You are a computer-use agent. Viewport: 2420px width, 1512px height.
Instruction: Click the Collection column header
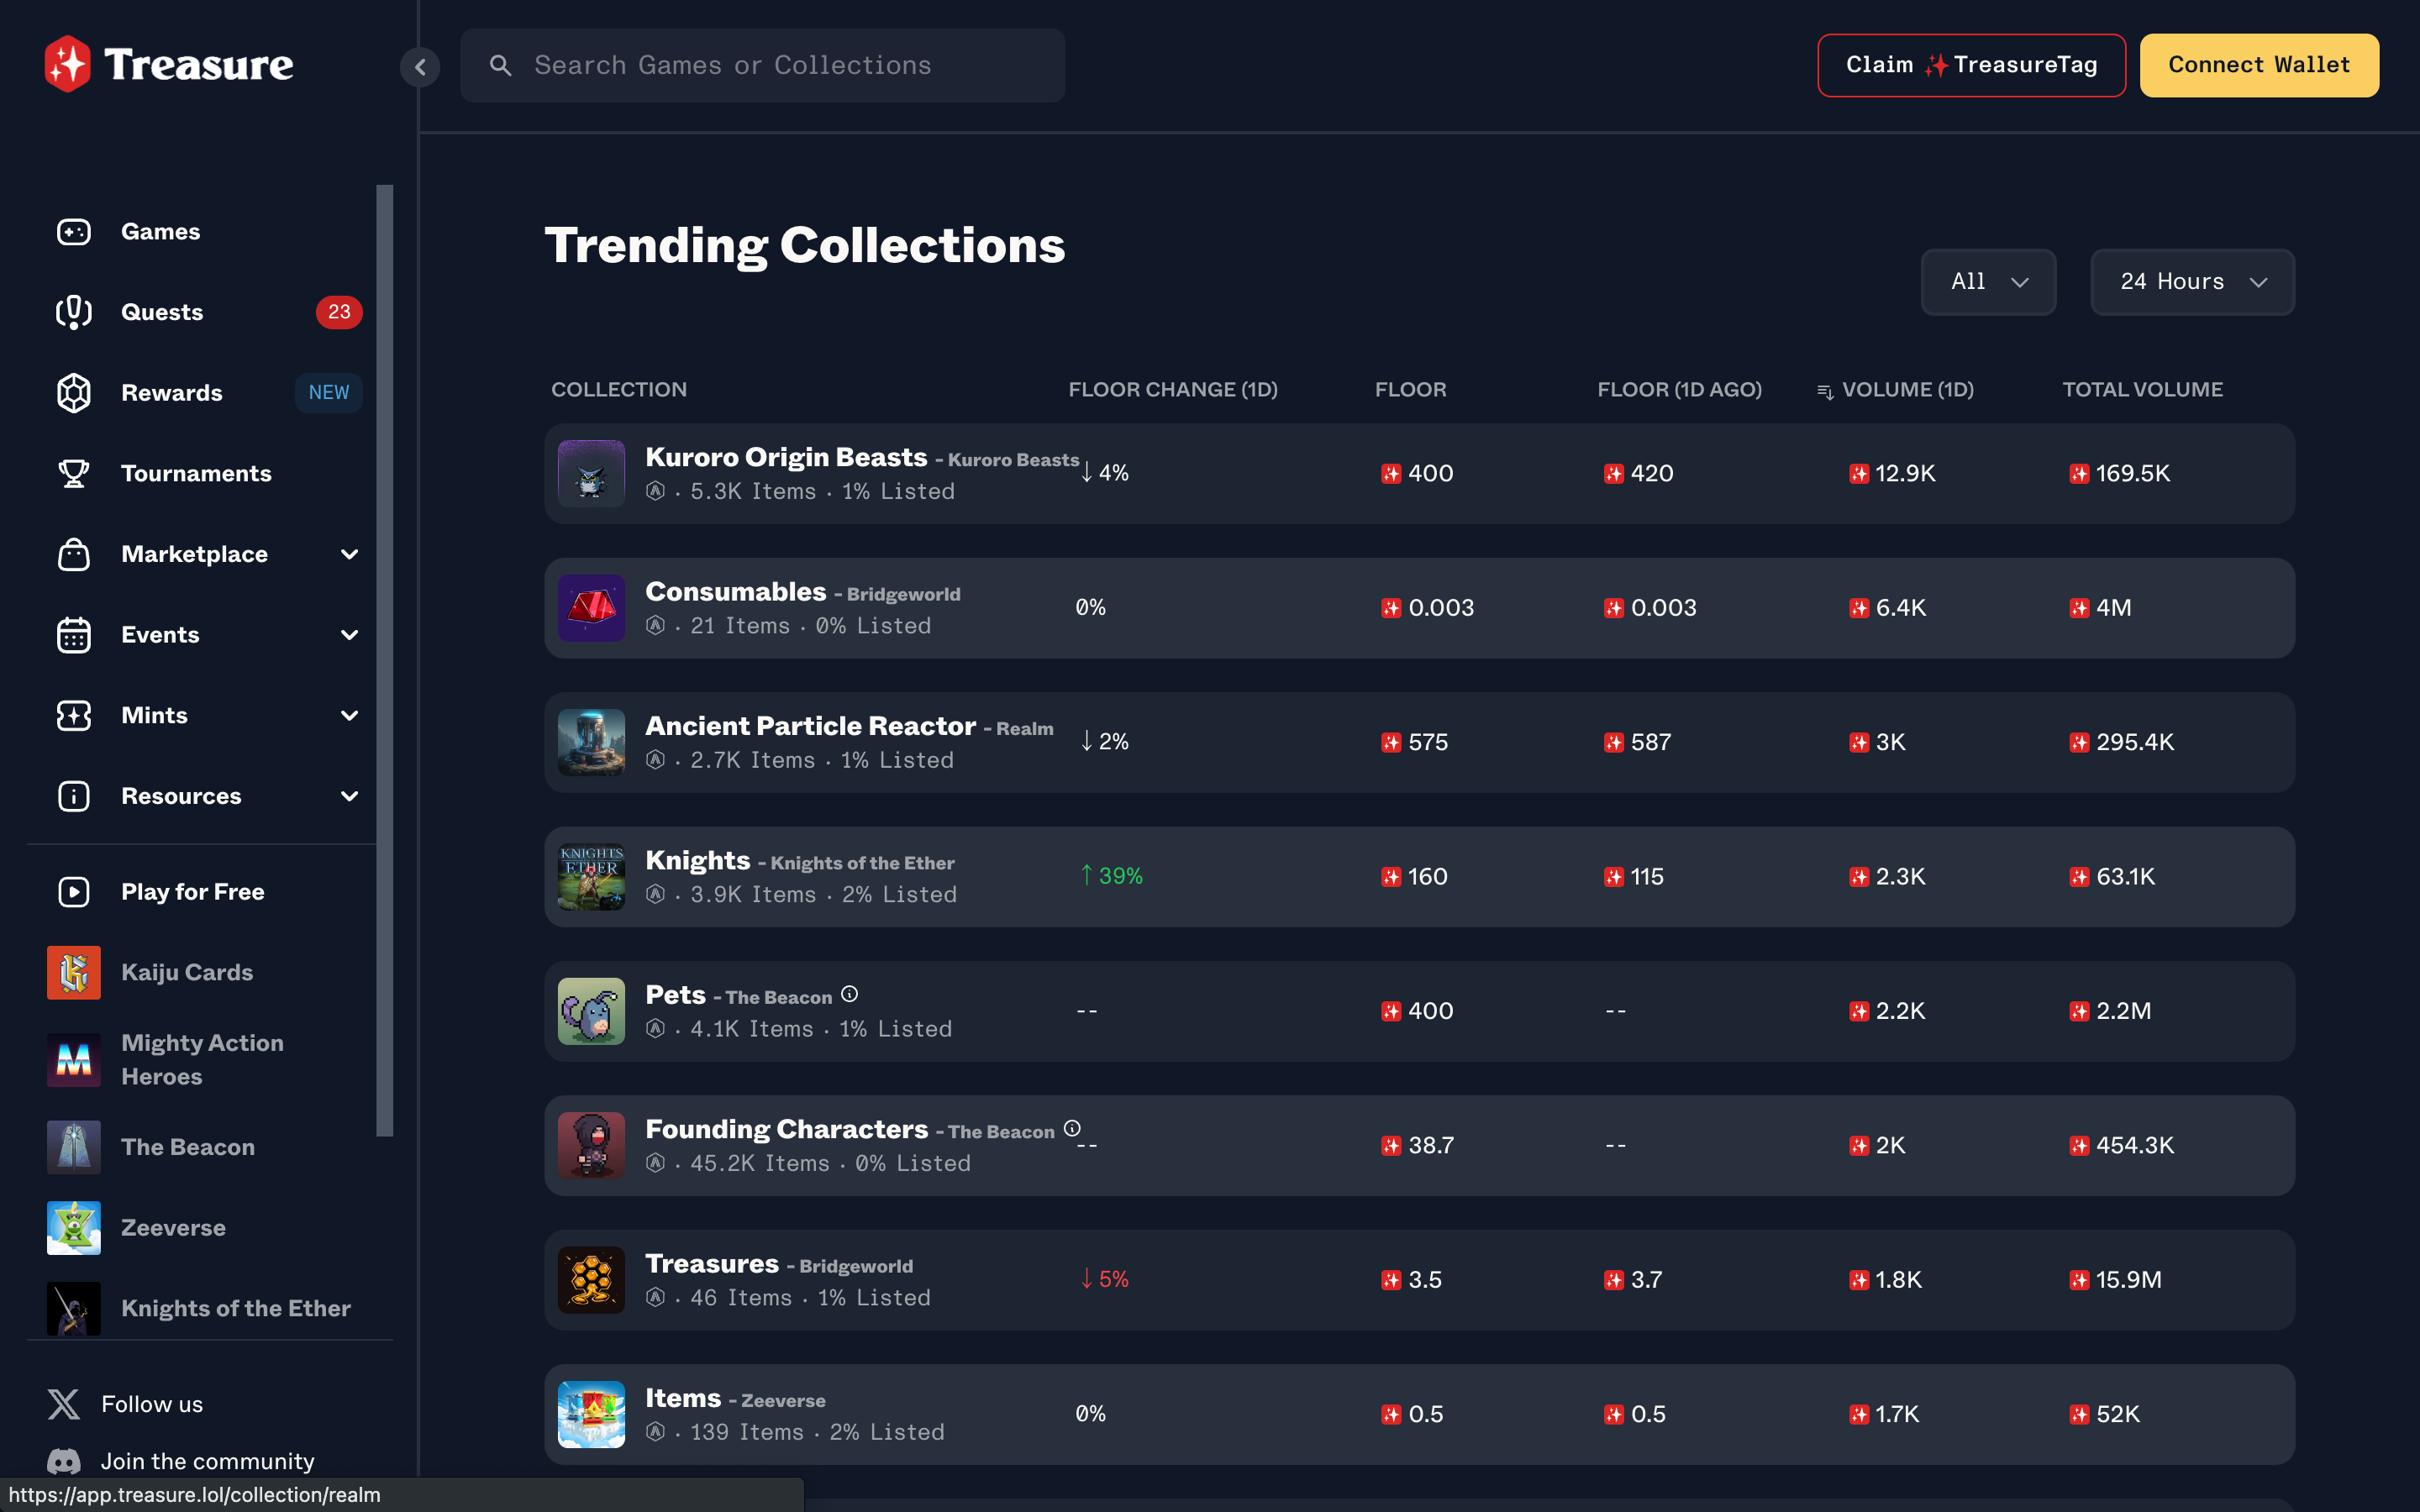click(619, 390)
